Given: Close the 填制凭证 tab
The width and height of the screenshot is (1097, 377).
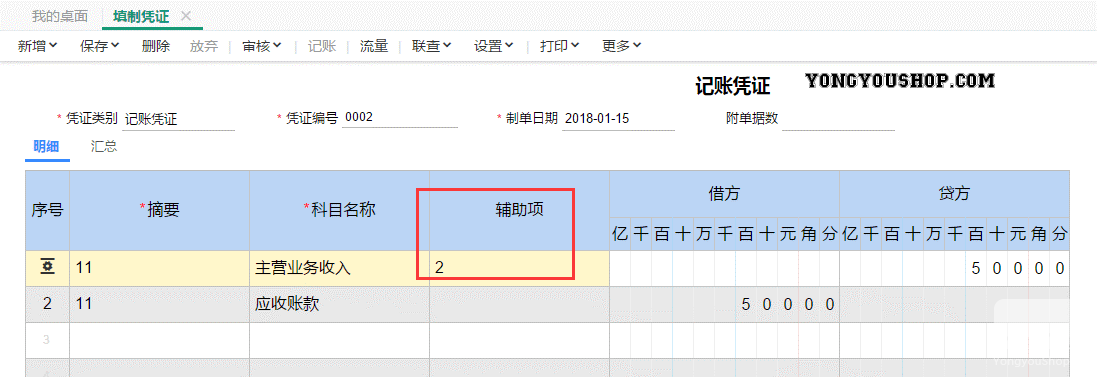Looking at the screenshot, I should pos(185,15).
